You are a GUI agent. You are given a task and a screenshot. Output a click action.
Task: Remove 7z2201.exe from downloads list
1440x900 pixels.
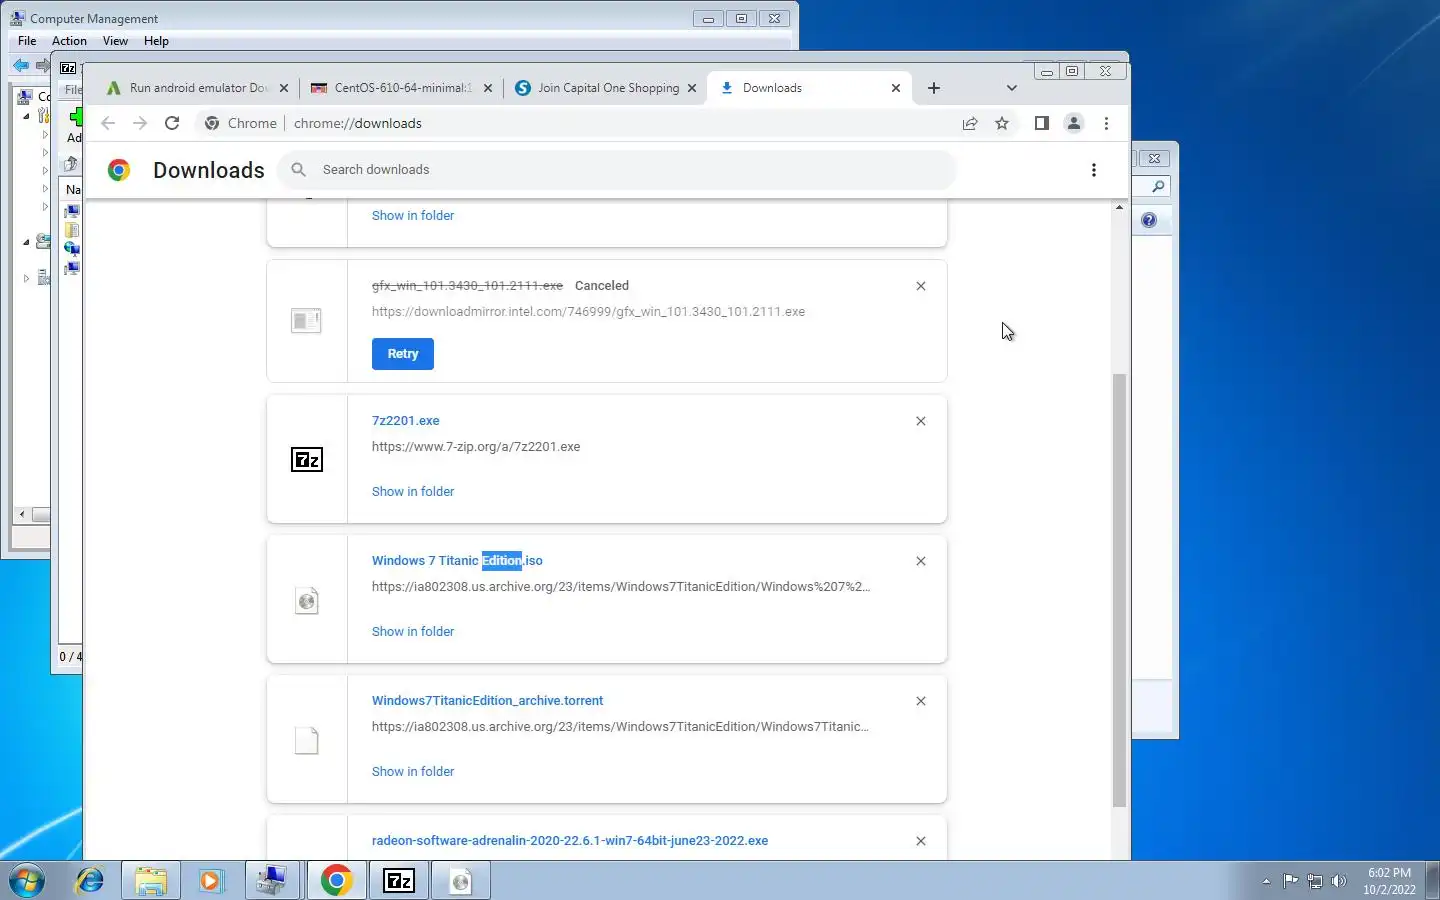[921, 421]
